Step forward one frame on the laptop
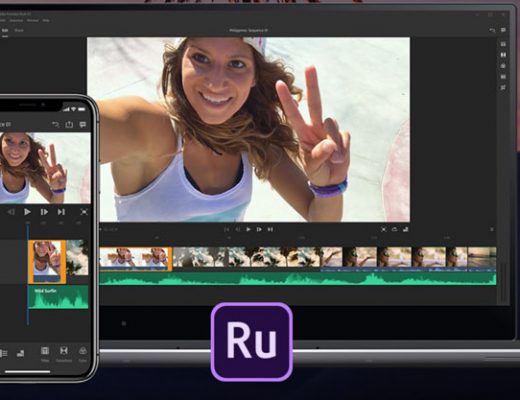Viewport: 520px width, 400px height. click(259, 229)
